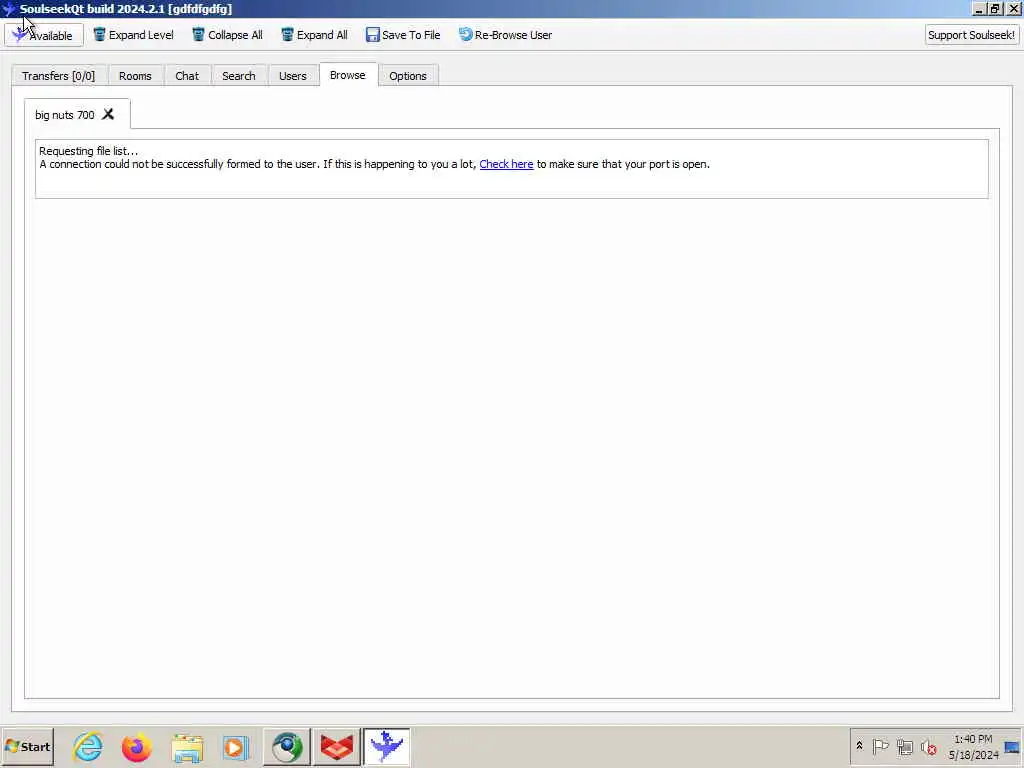Click the Action Center flag icon
The height and width of the screenshot is (768, 1024).
point(880,746)
